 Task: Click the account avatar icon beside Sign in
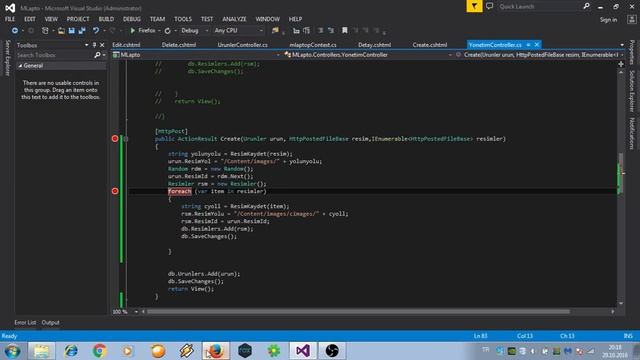coord(631,20)
